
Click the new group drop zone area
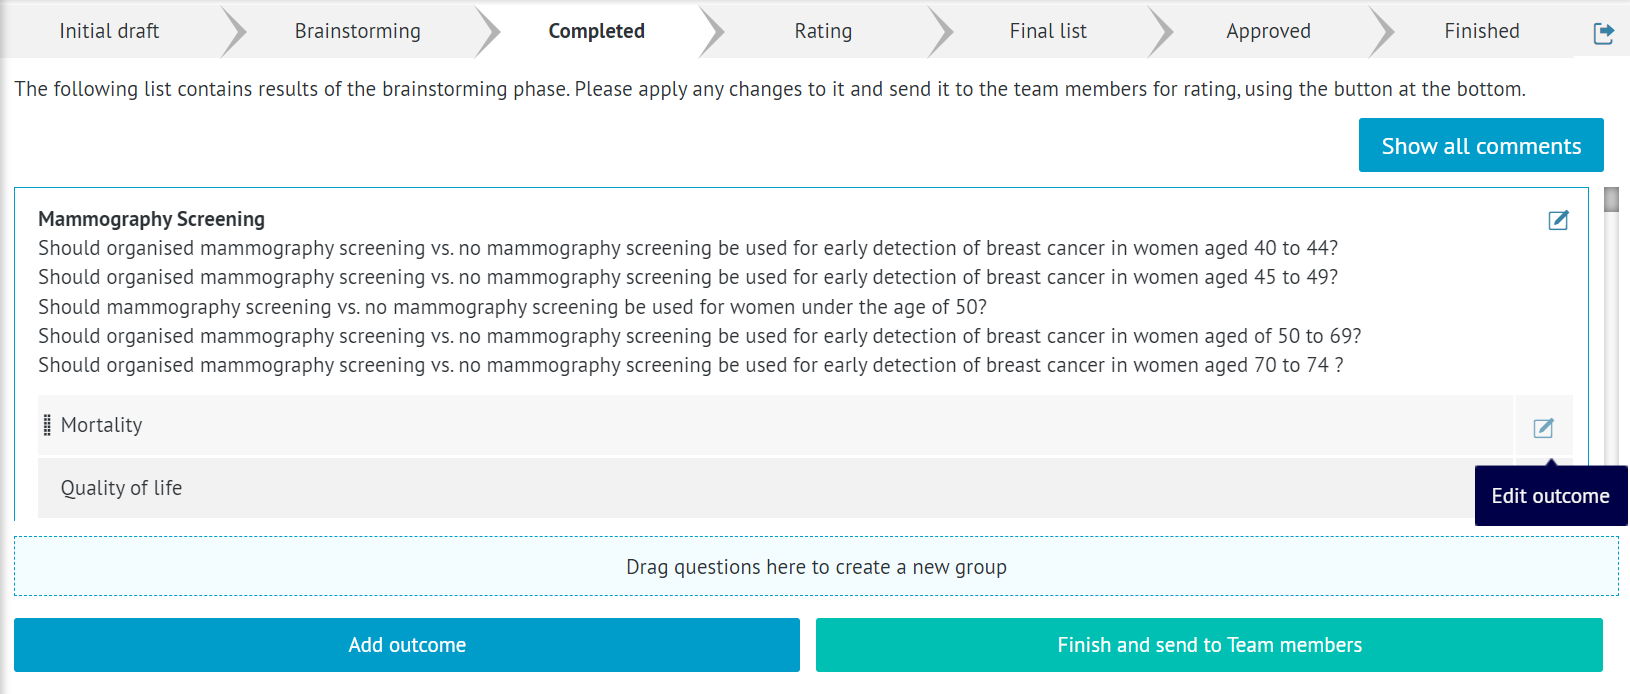point(817,566)
